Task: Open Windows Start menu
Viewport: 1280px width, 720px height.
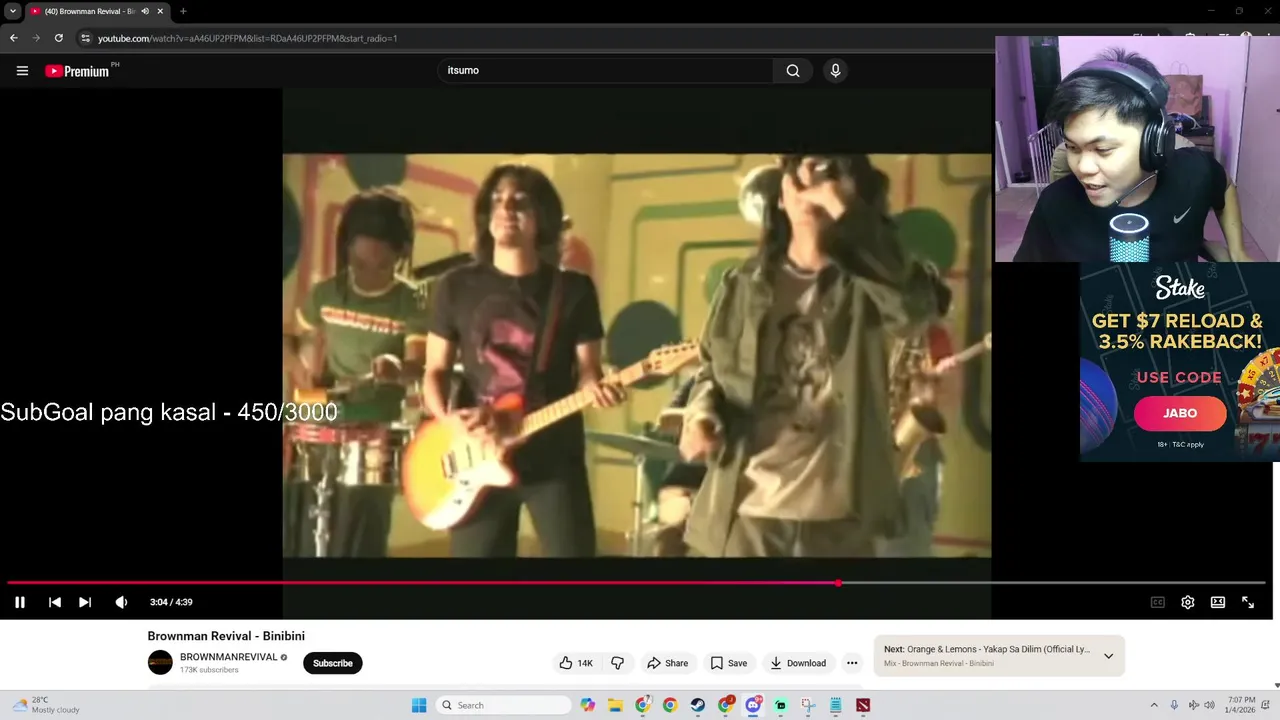Action: 419,705
